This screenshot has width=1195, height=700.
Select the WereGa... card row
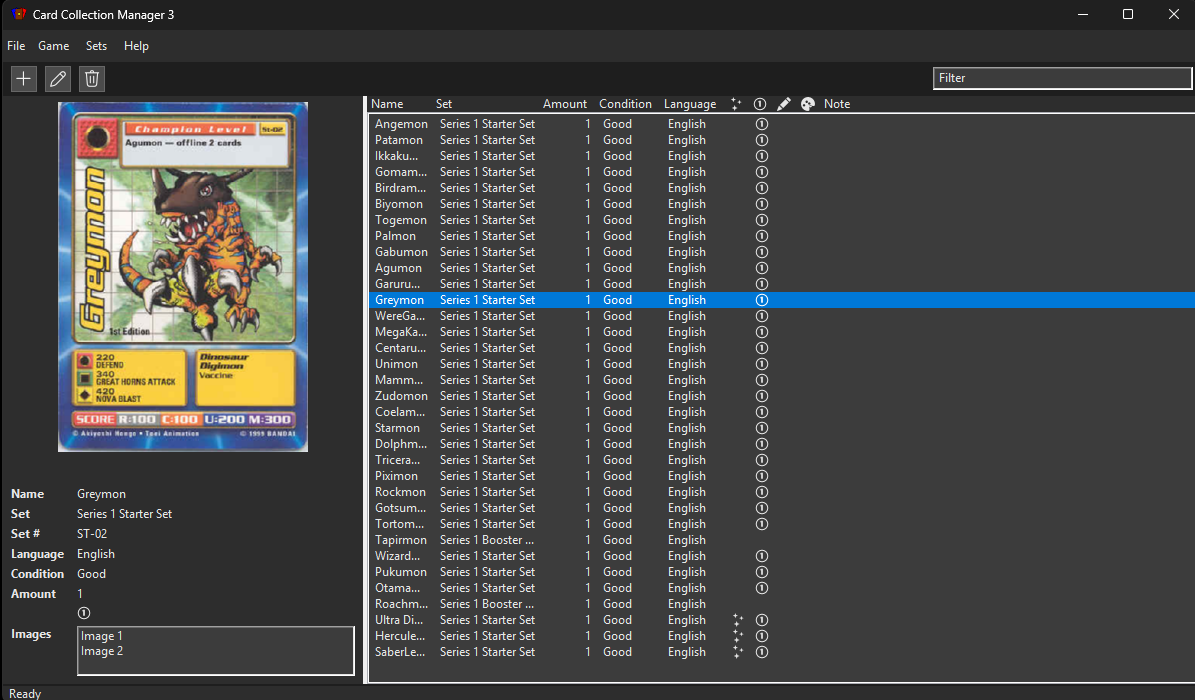pos(781,316)
